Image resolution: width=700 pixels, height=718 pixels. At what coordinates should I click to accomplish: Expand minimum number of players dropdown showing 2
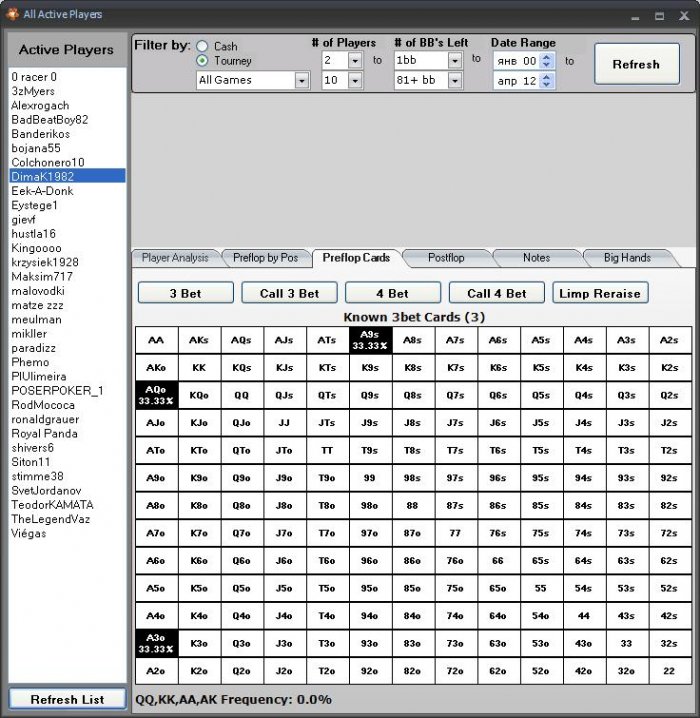355,60
